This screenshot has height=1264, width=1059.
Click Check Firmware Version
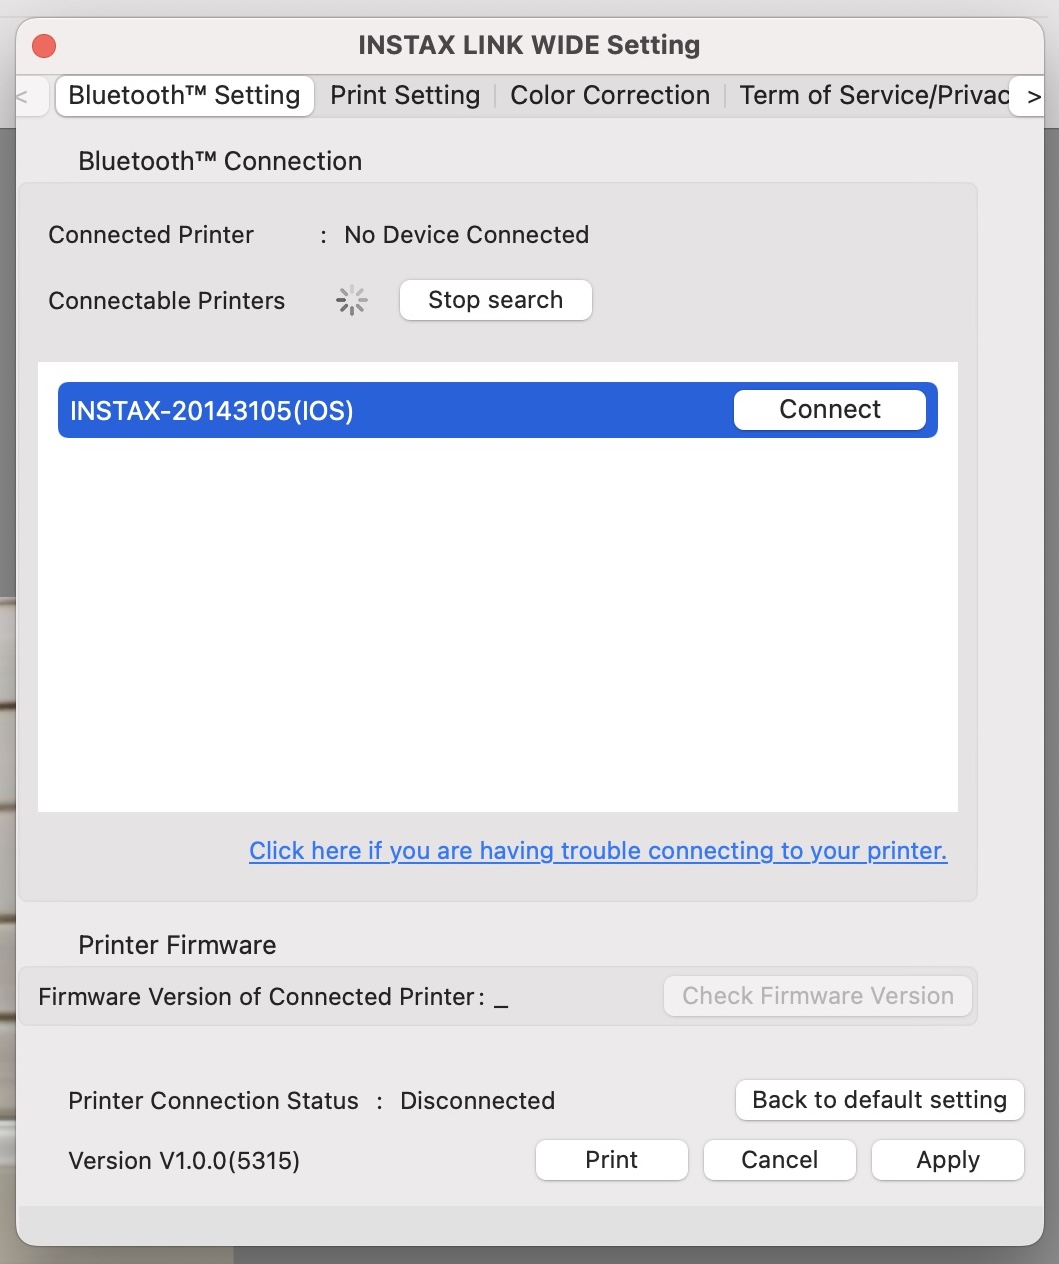[x=817, y=996]
